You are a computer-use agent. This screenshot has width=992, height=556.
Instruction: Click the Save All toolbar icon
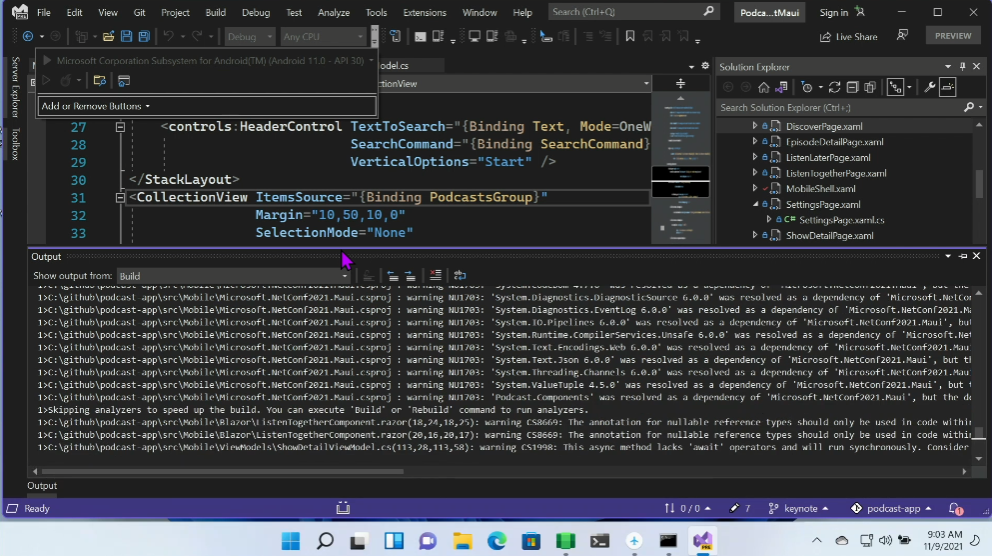pyautogui.click(x=144, y=36)
